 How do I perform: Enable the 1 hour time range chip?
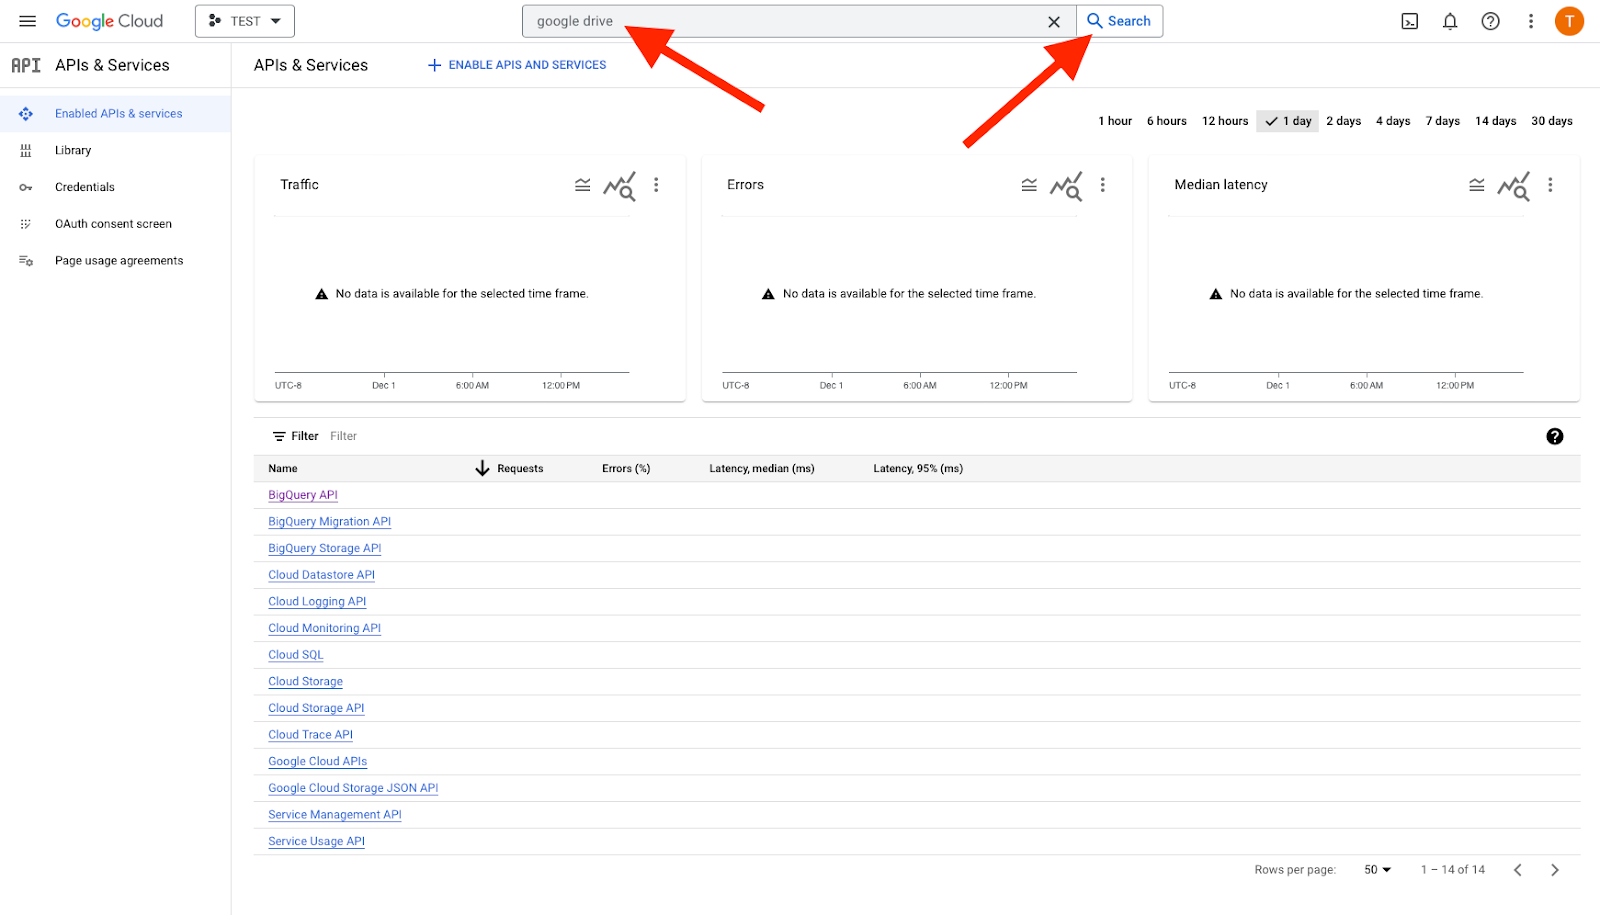pos(1114,120)
